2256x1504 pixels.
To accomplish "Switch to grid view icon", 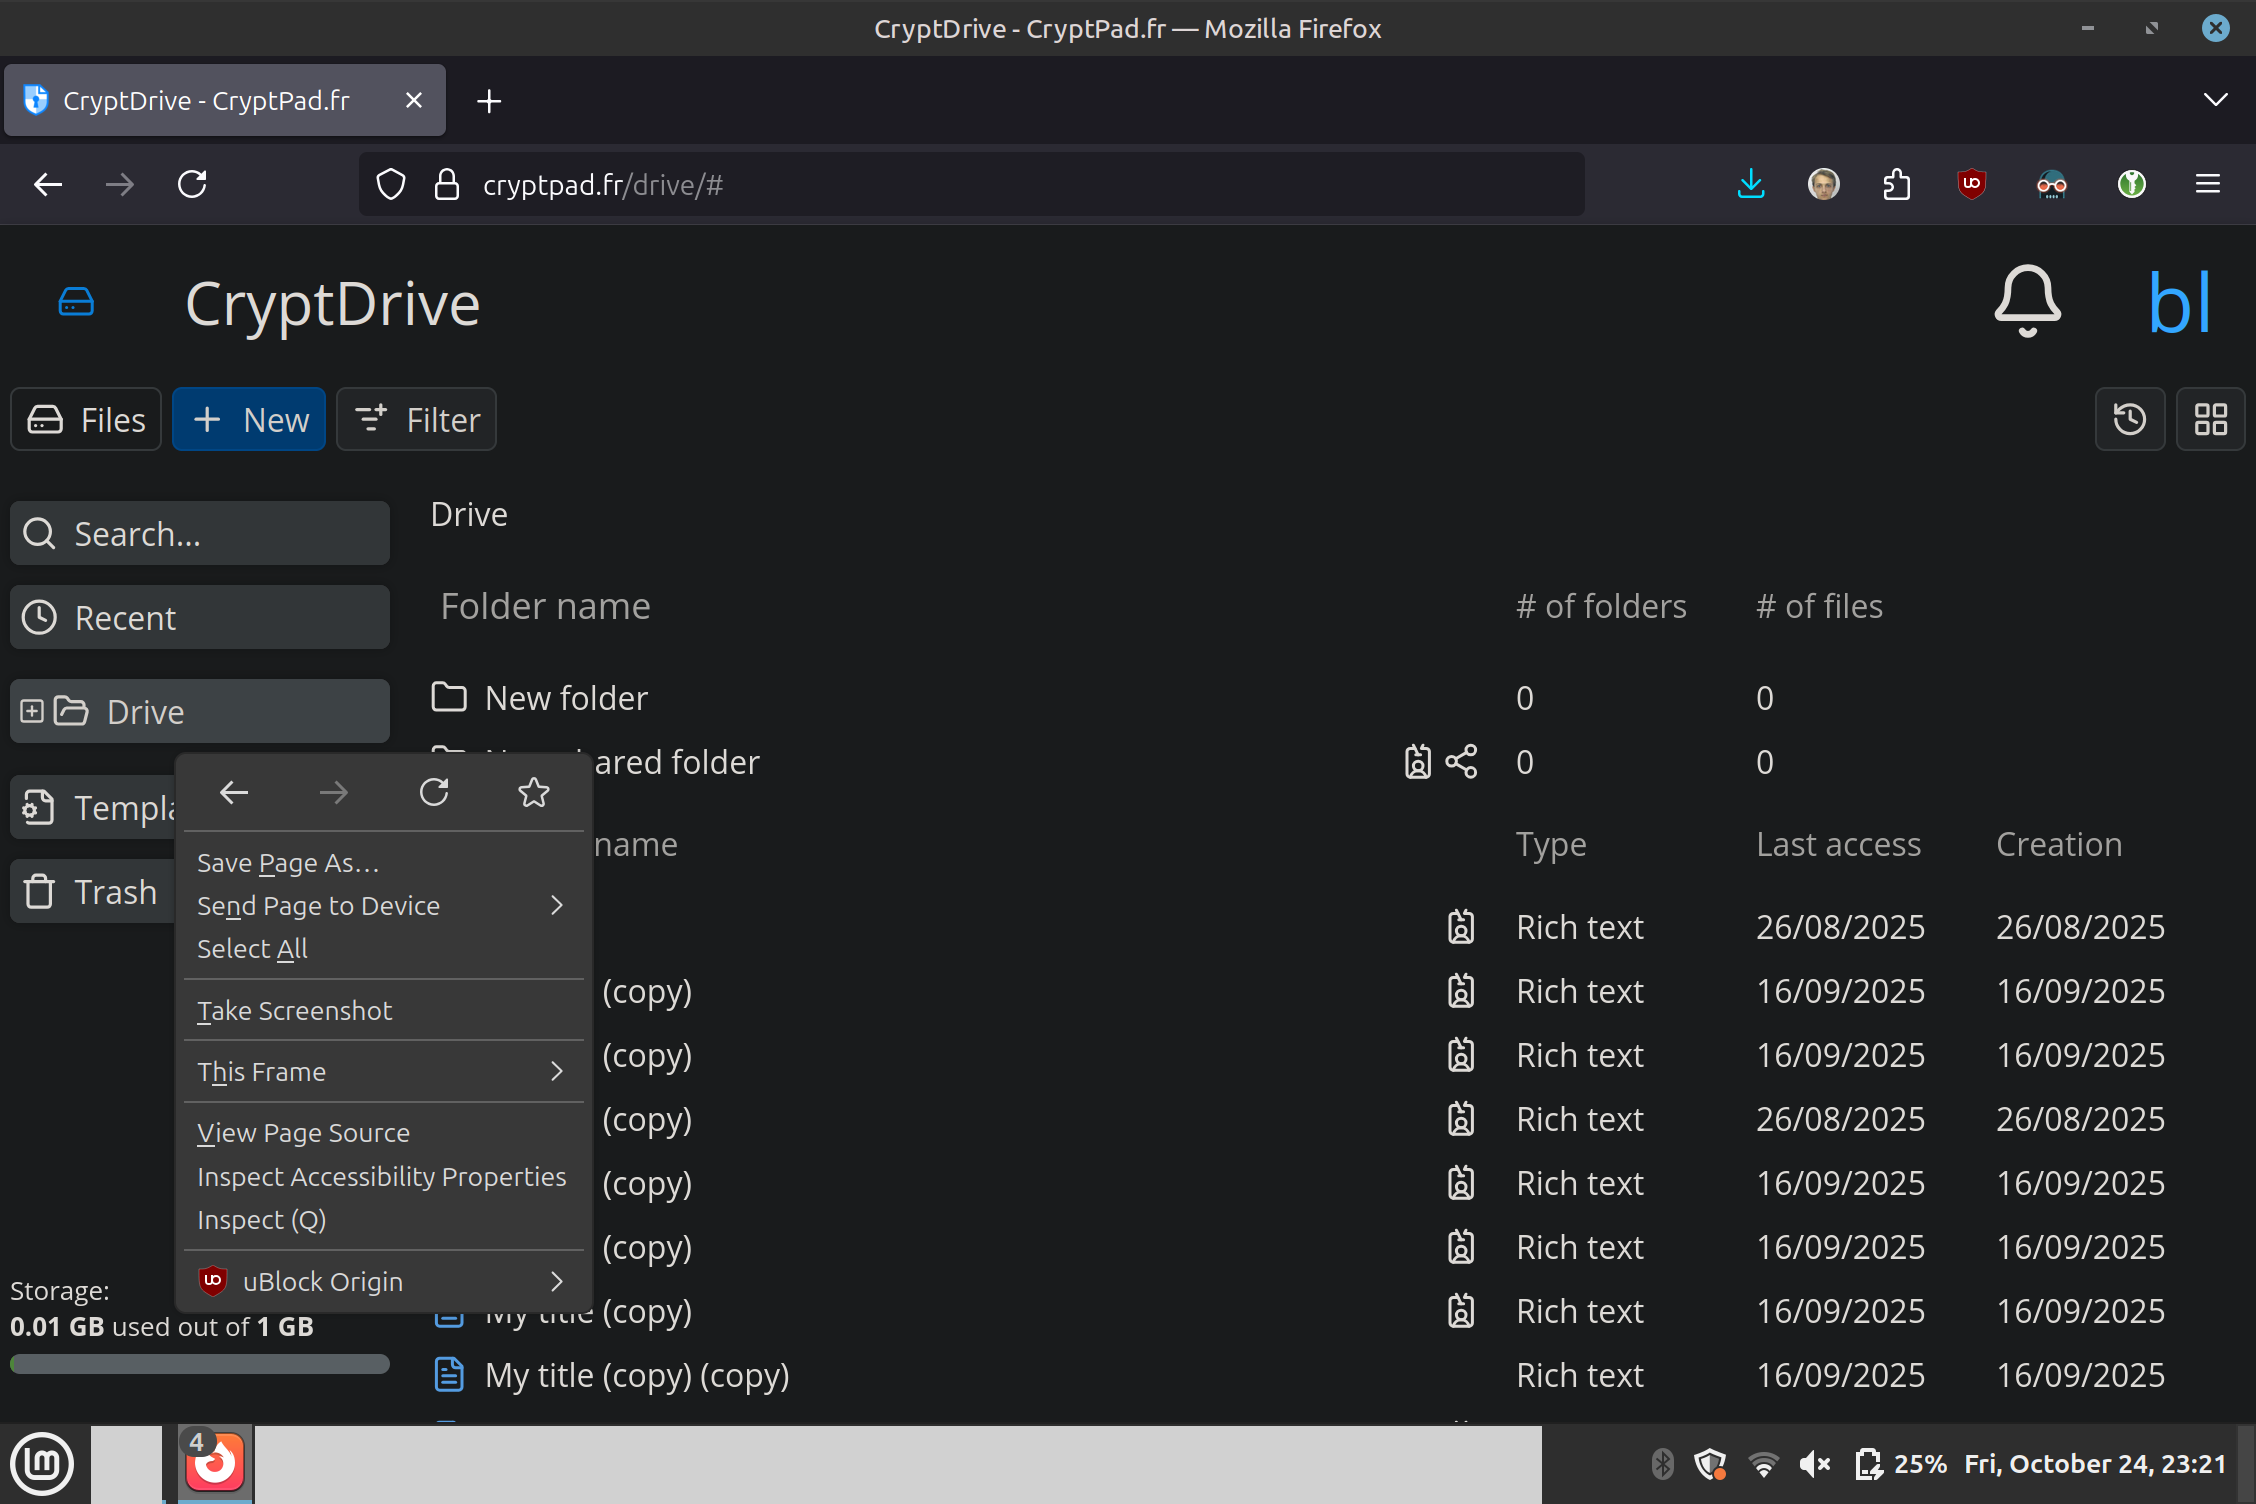I will coord(2210,419).
